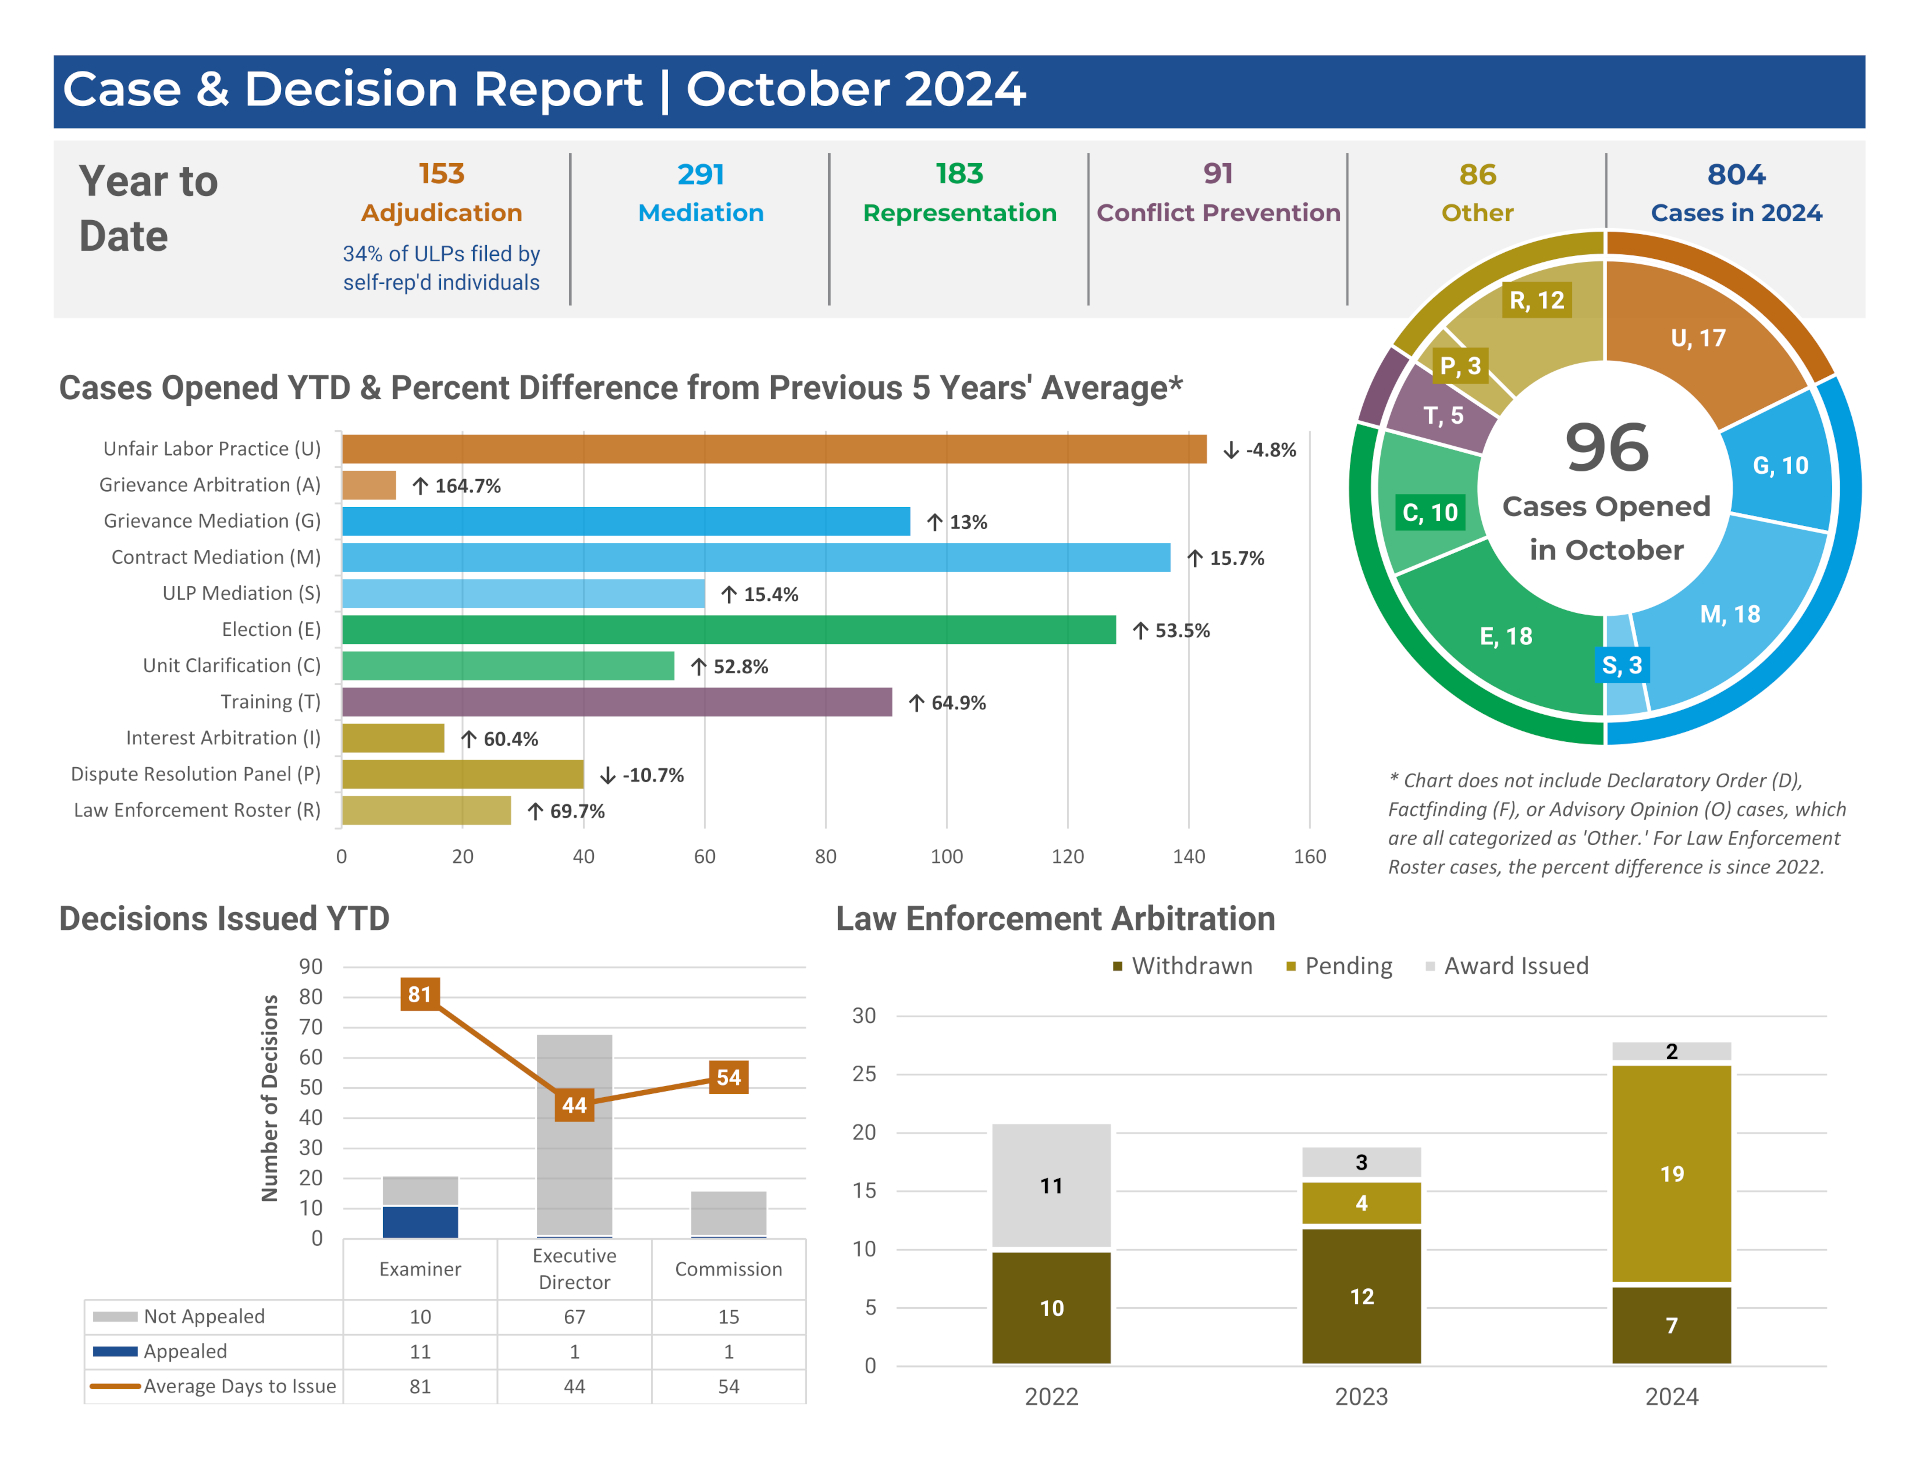Select the Training (T) bar
The height and width of the screenshot is (1484, 1920).
tap(617, 702)
